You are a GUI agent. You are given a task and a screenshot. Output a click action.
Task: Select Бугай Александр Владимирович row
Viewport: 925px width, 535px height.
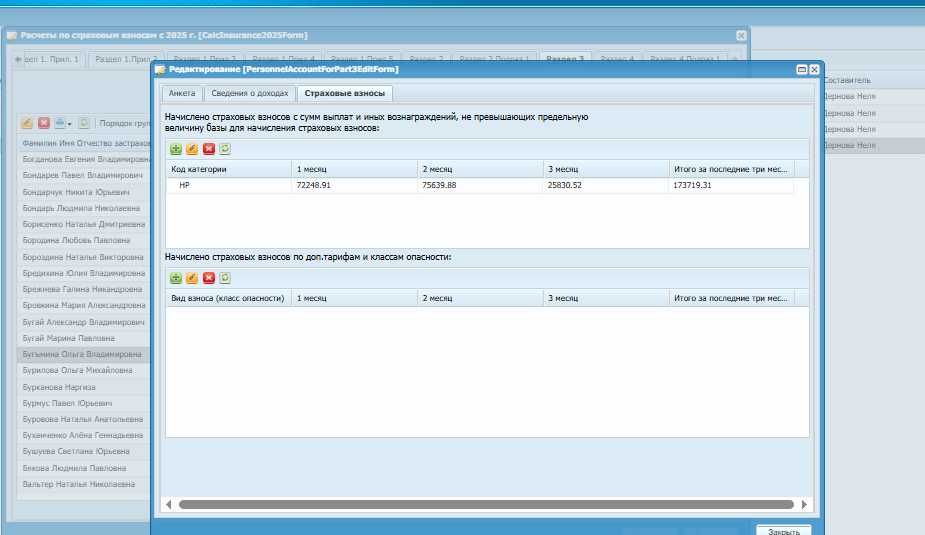click(x=84, y=322)
